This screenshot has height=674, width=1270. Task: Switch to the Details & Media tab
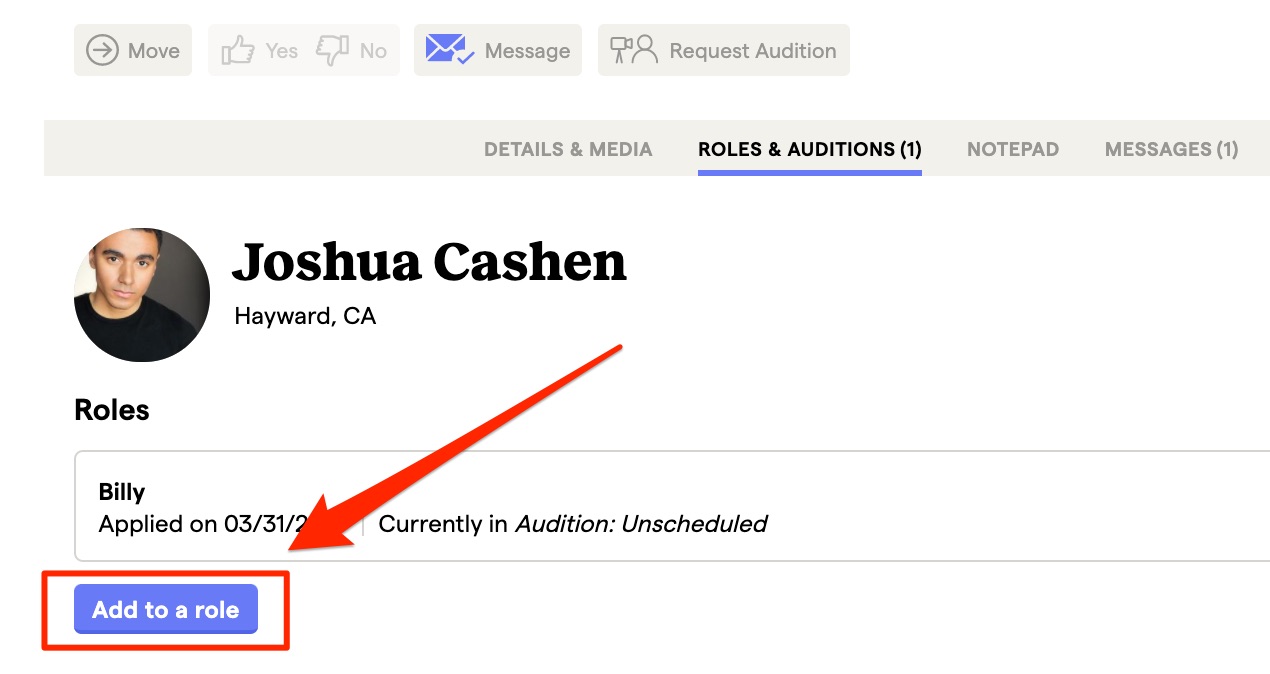click(568, 149)
